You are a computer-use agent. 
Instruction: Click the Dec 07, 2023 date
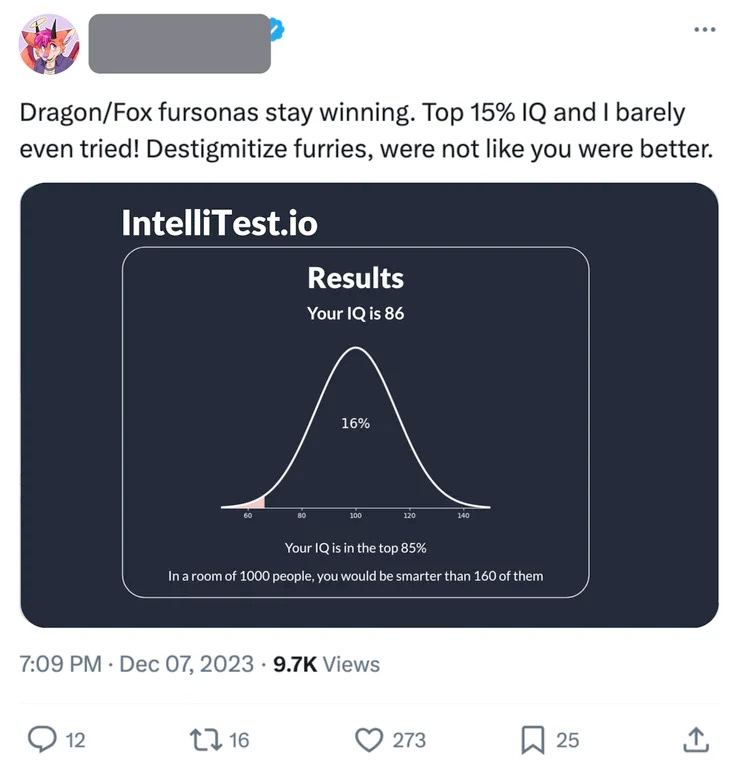click(186, 664)
